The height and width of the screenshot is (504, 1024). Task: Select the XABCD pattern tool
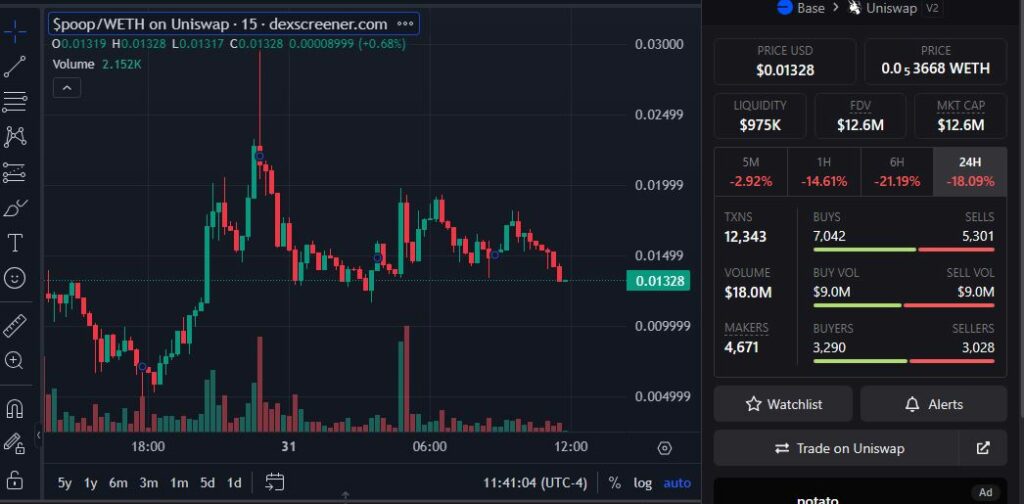coord(14,136)
